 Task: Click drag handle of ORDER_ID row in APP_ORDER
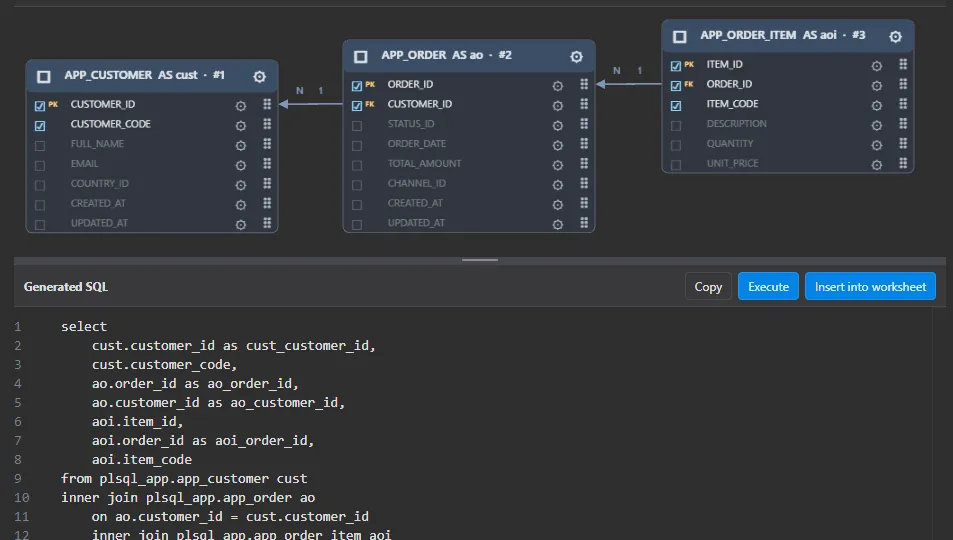[584, 84]
